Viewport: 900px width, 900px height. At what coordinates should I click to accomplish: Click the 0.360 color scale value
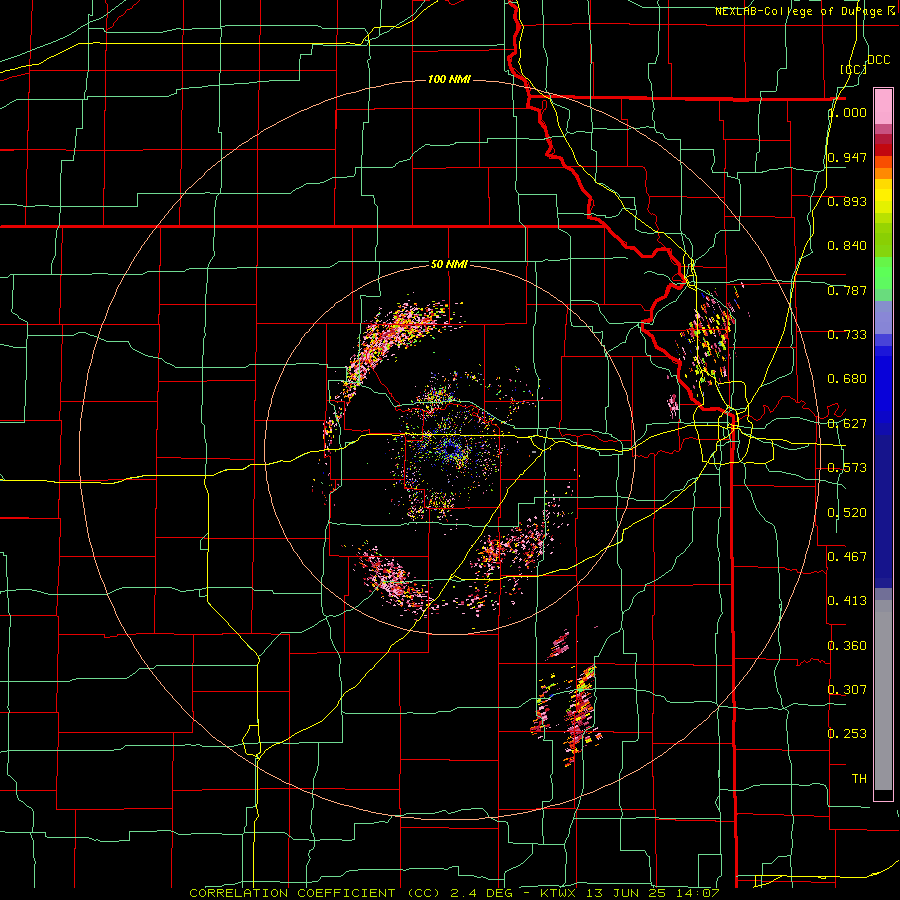(847, 646)
